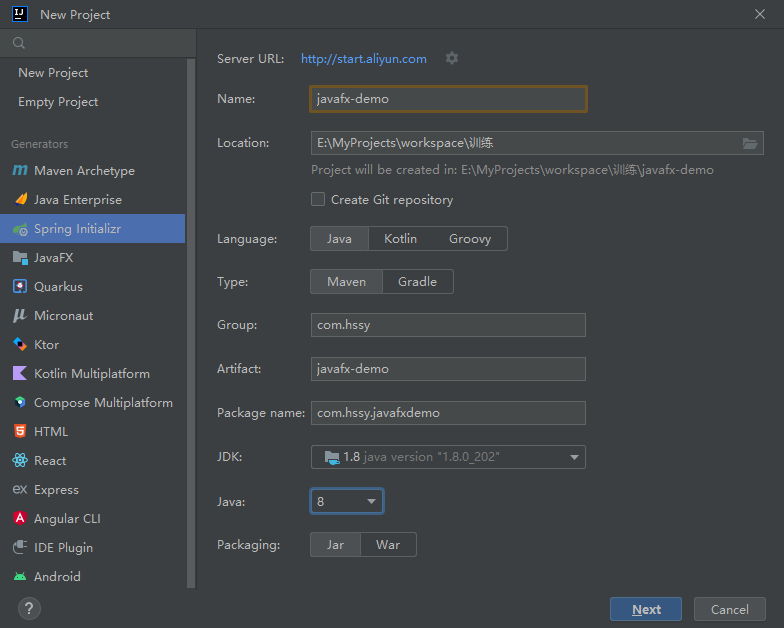Click the Java Enterprise icon
Screen dimensions: 784x628
pyautogui.click(x=20, y=199)
